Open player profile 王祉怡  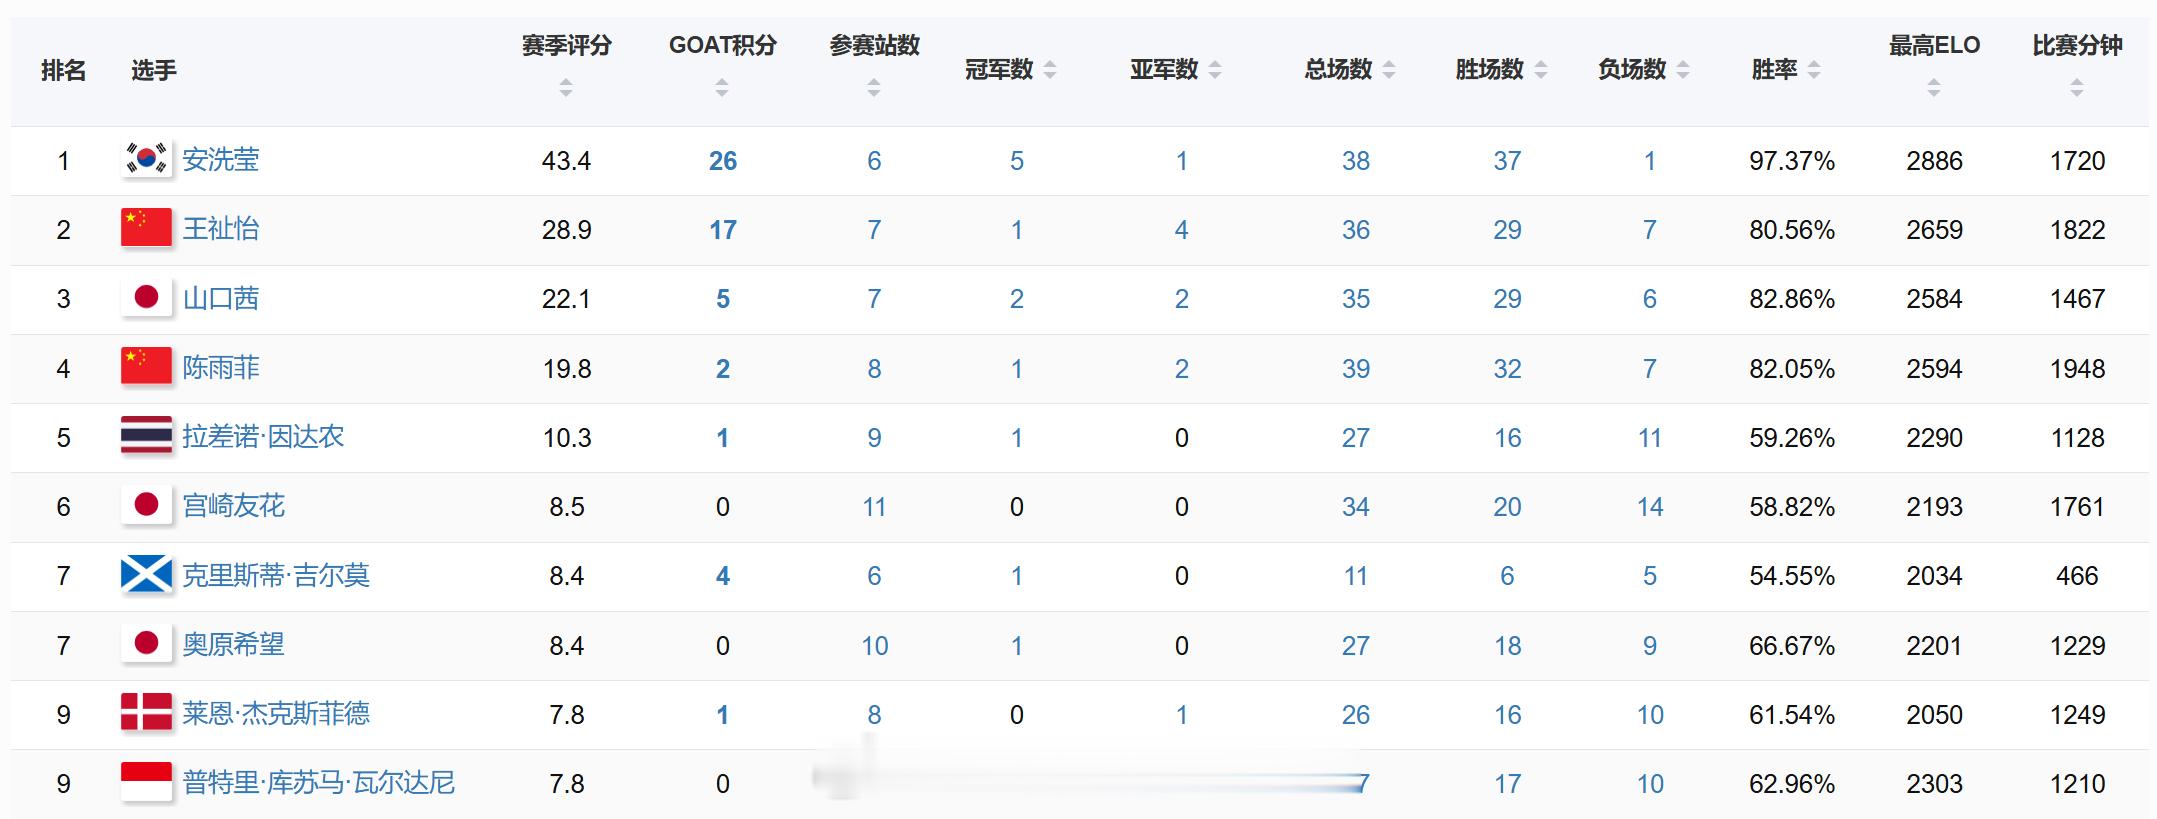click(221, 228)
